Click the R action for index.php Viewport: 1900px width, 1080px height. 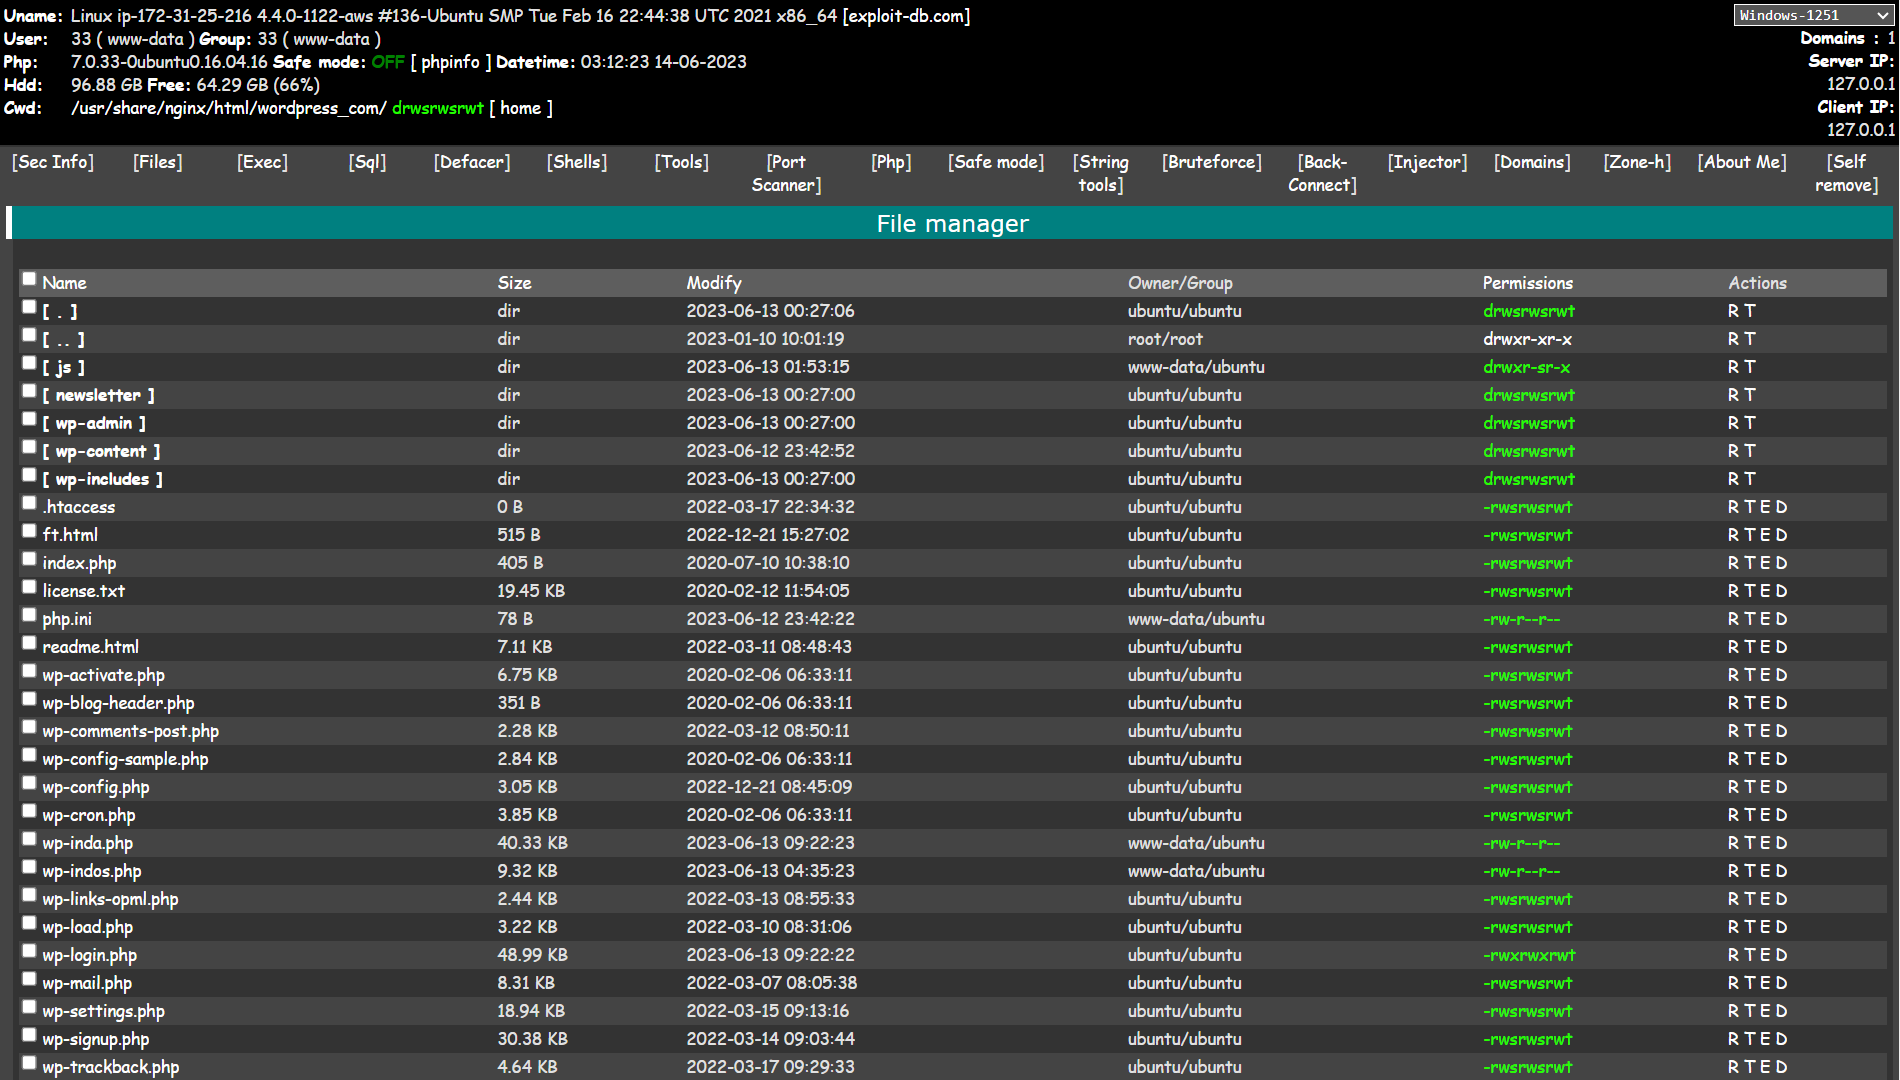pyautogui.click(x=1734, y=563)
